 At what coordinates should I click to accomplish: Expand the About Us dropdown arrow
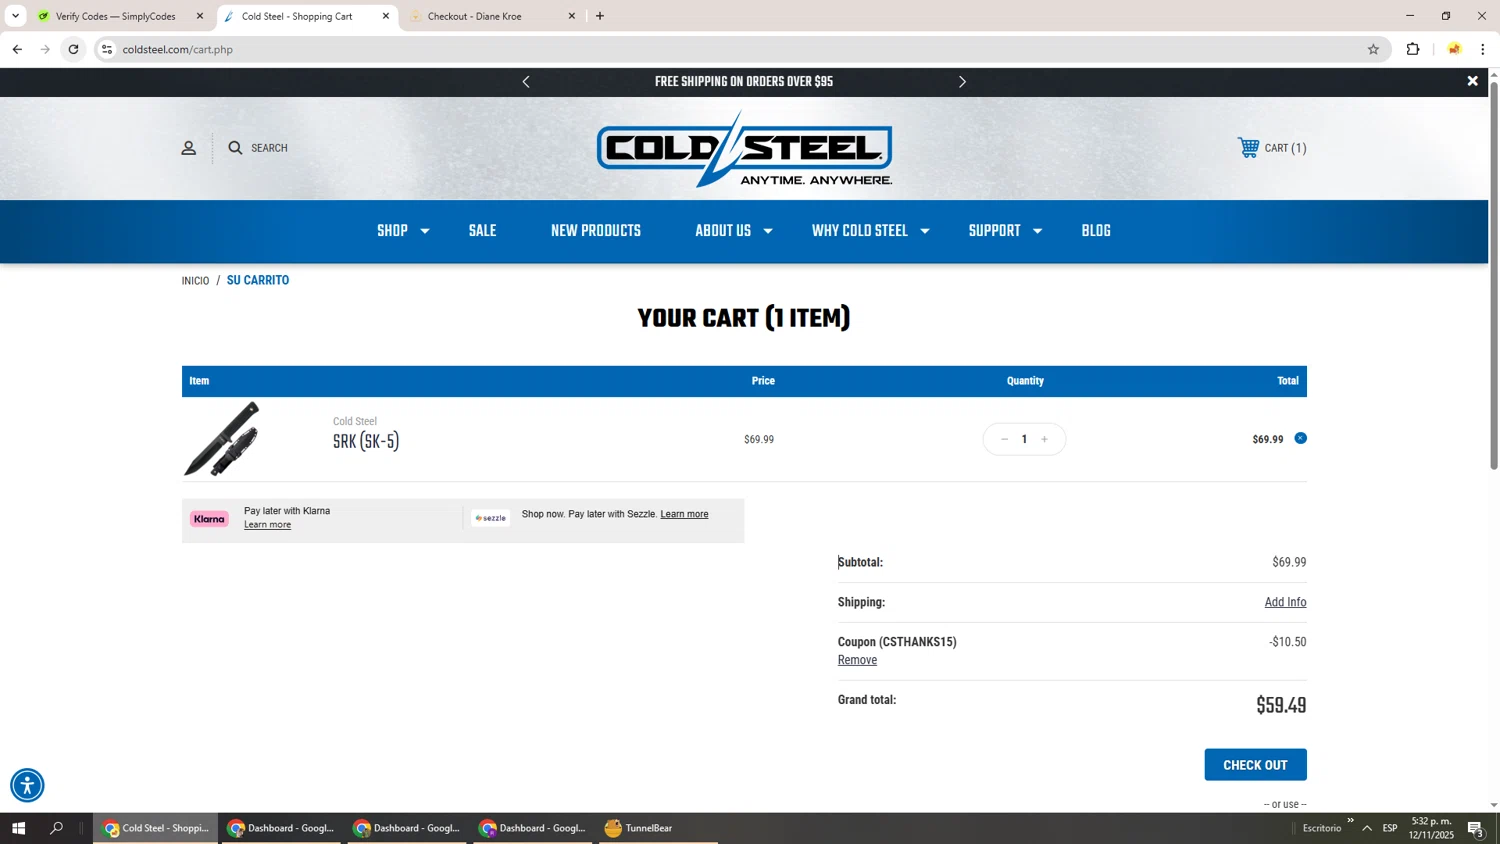click(x=767, y=231)
